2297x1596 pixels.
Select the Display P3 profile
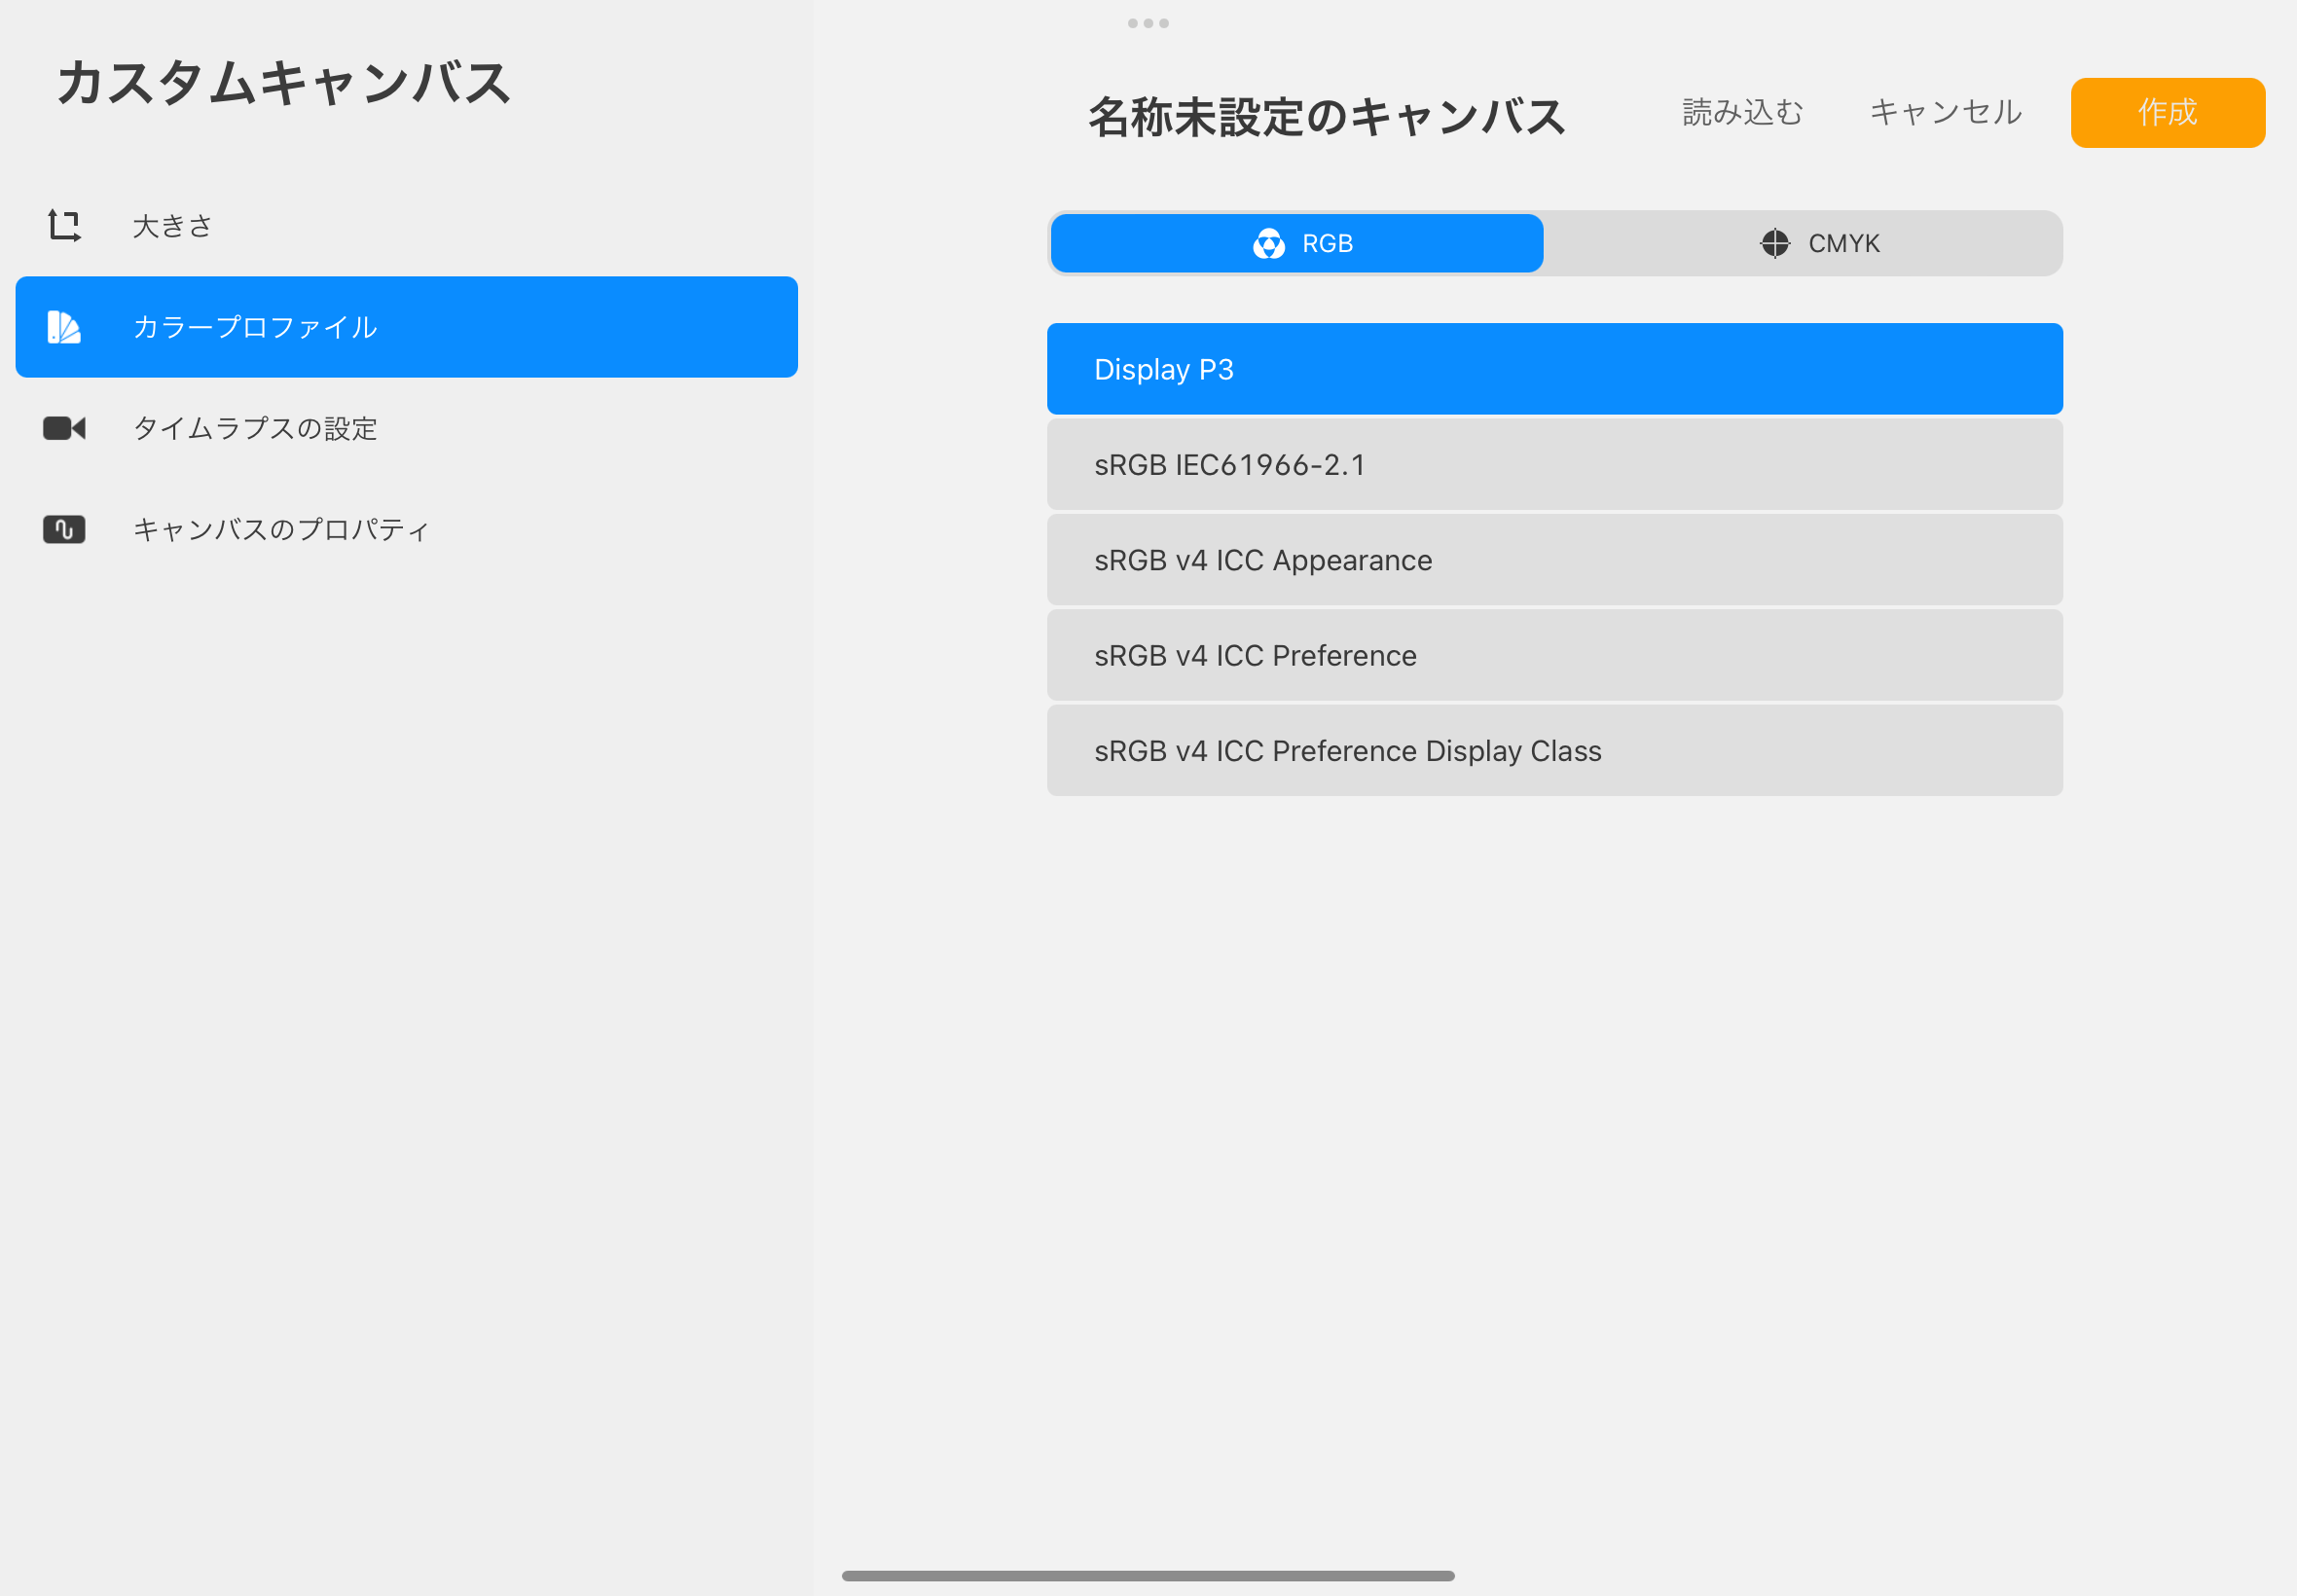pos(1554,369)
